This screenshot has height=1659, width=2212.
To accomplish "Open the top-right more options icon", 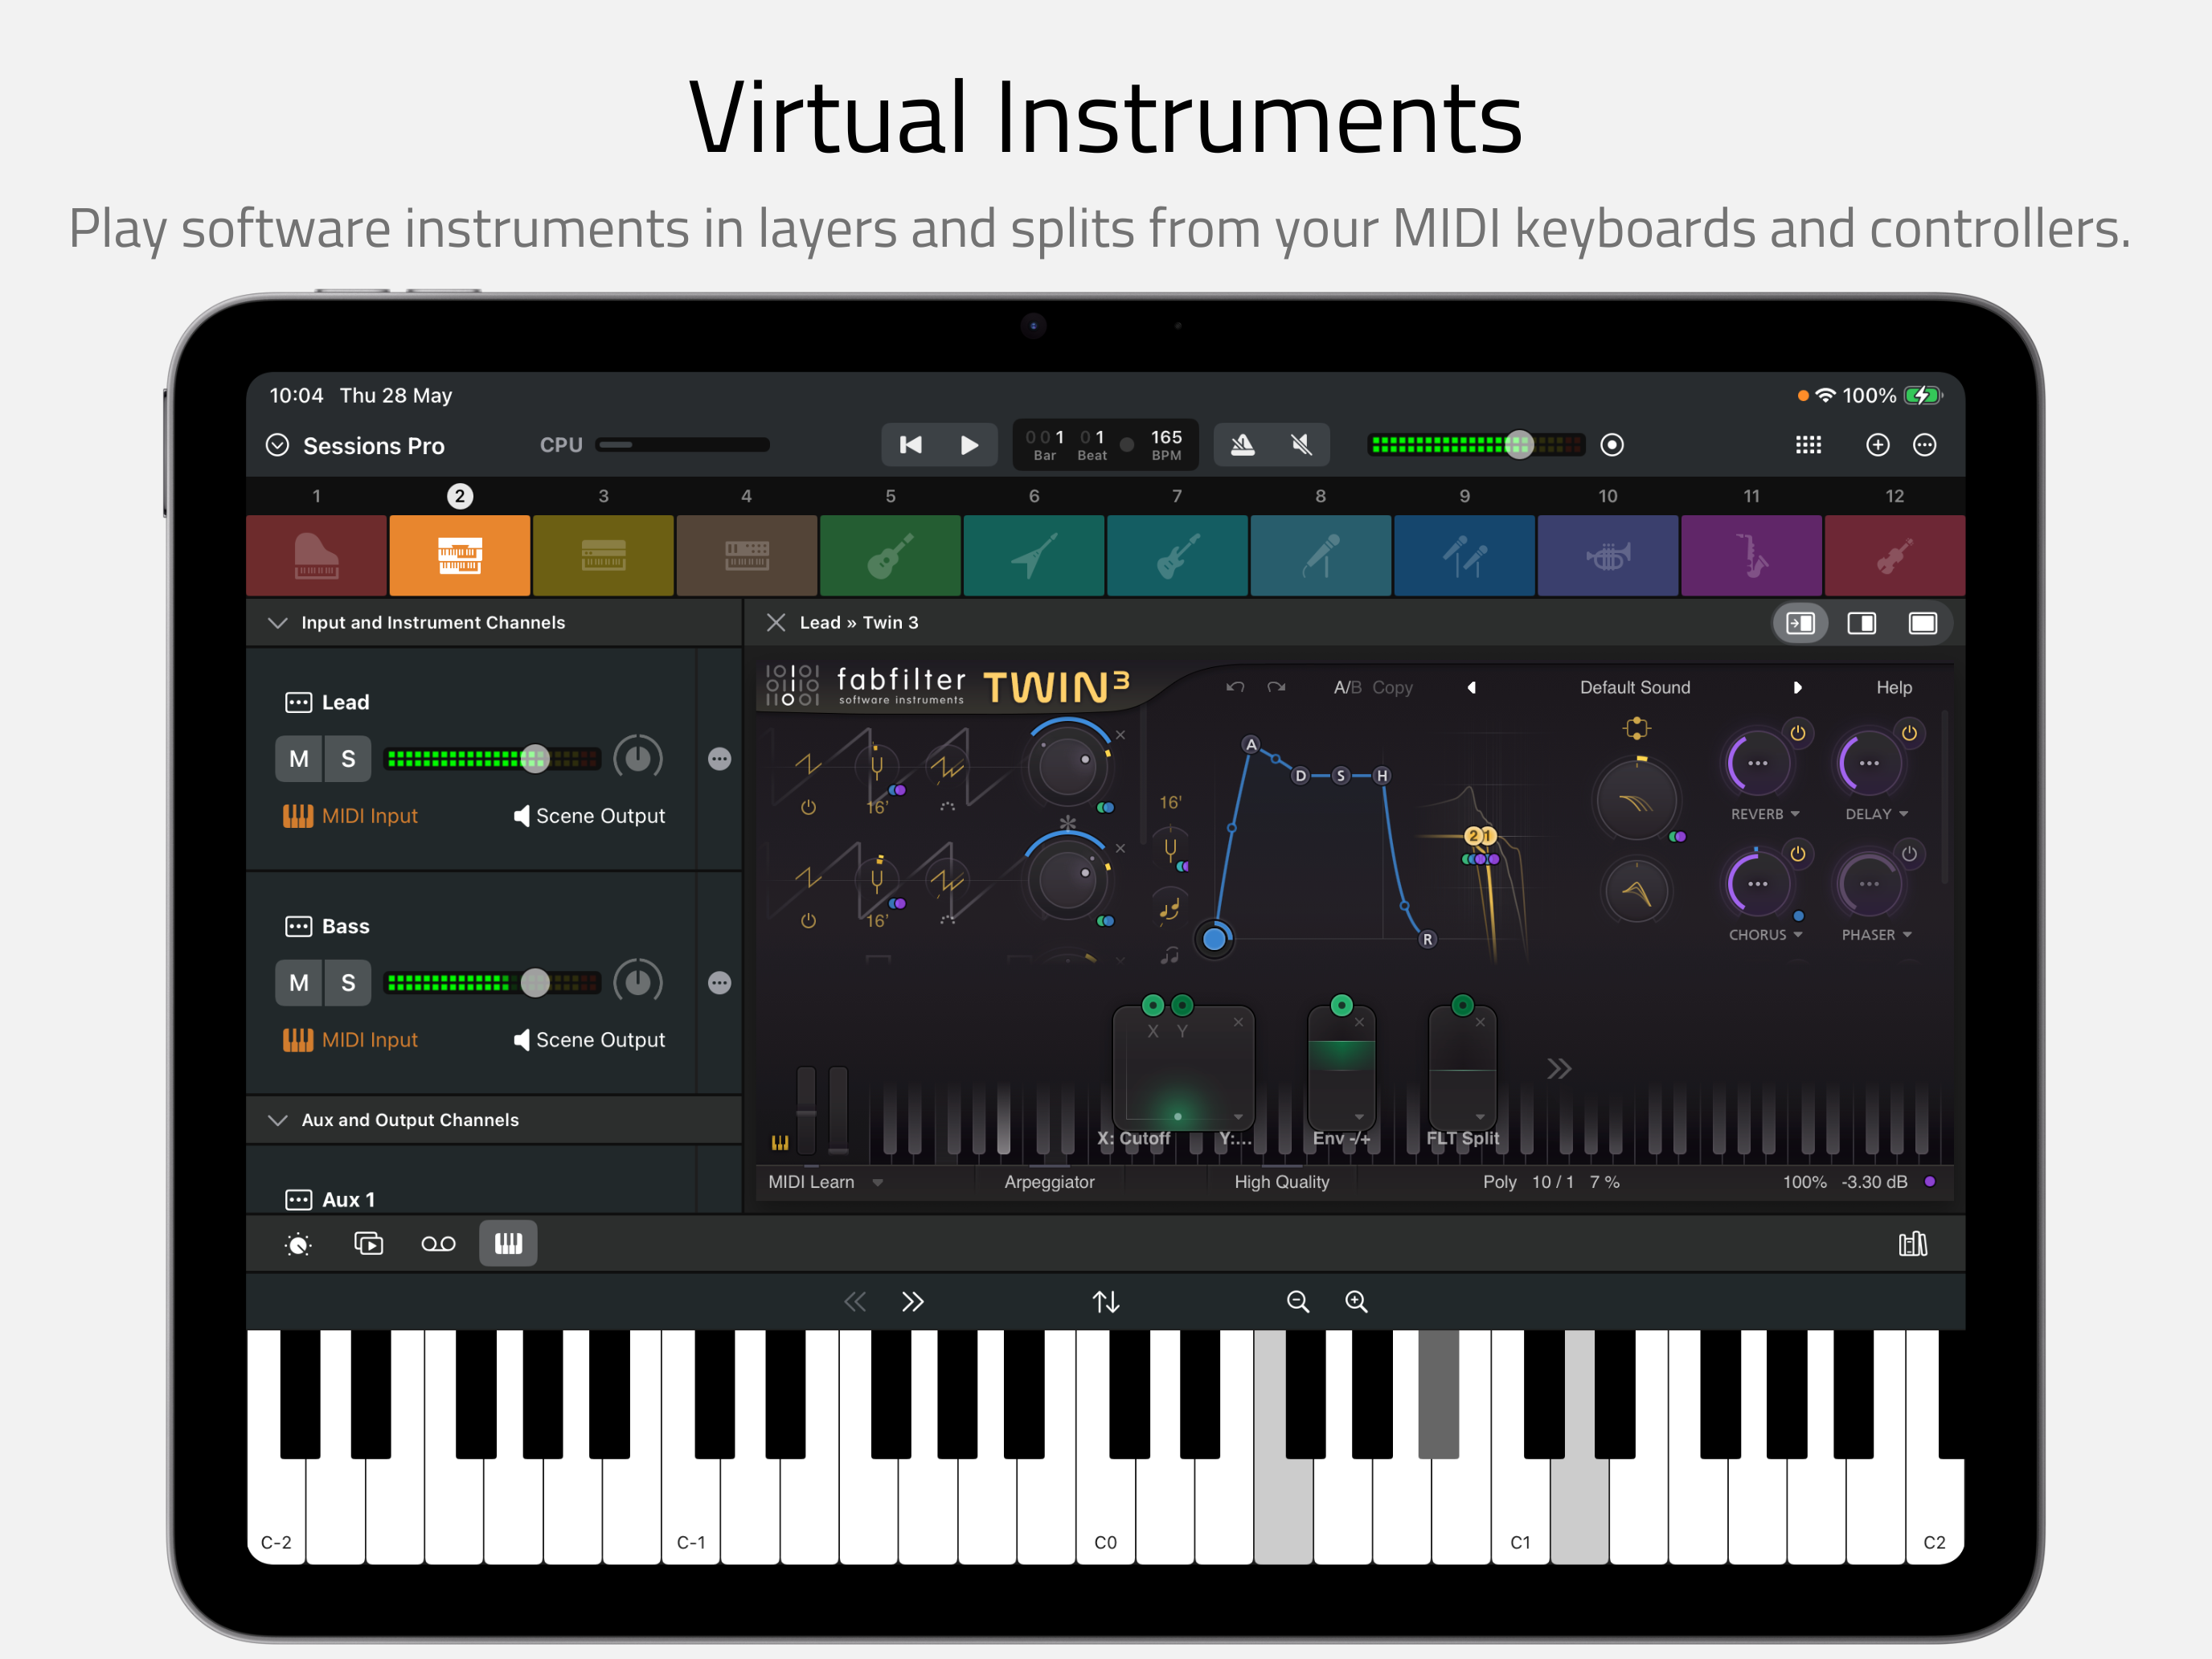I will pos(1924,445).
